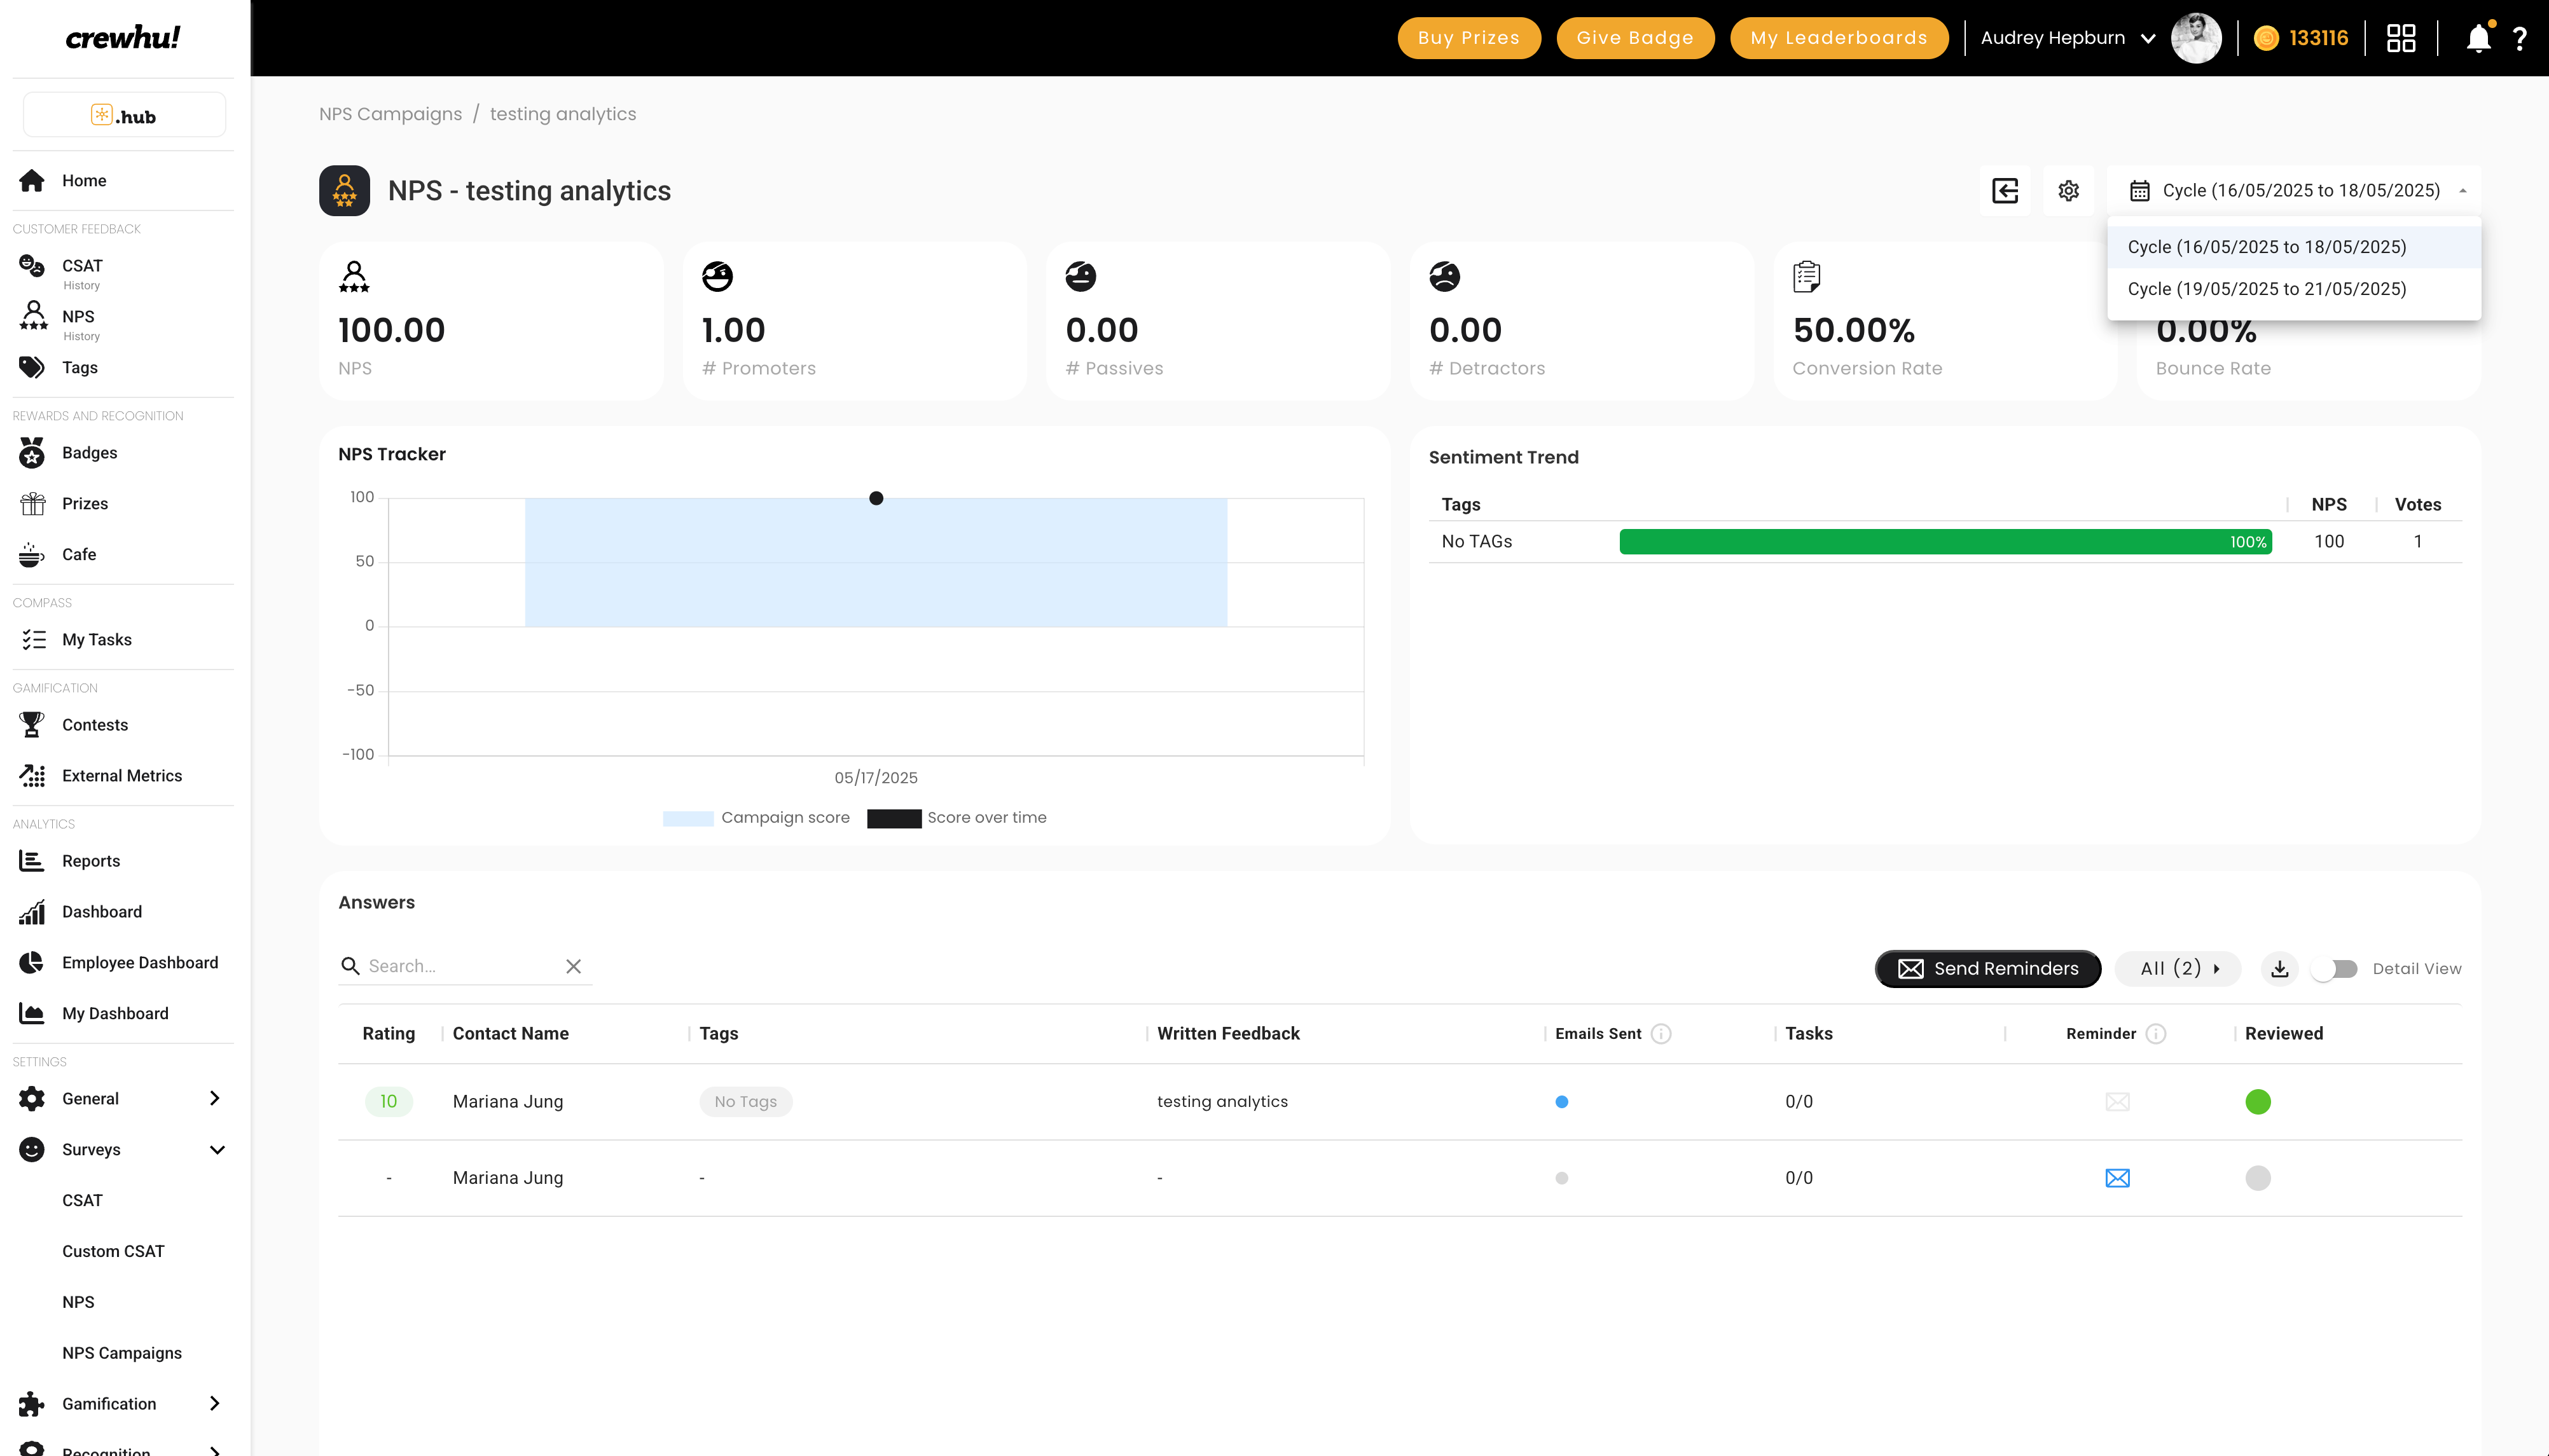The image size is (2549, 1456).
Task: Open the notifications bell
Action: pos(2478,38)
